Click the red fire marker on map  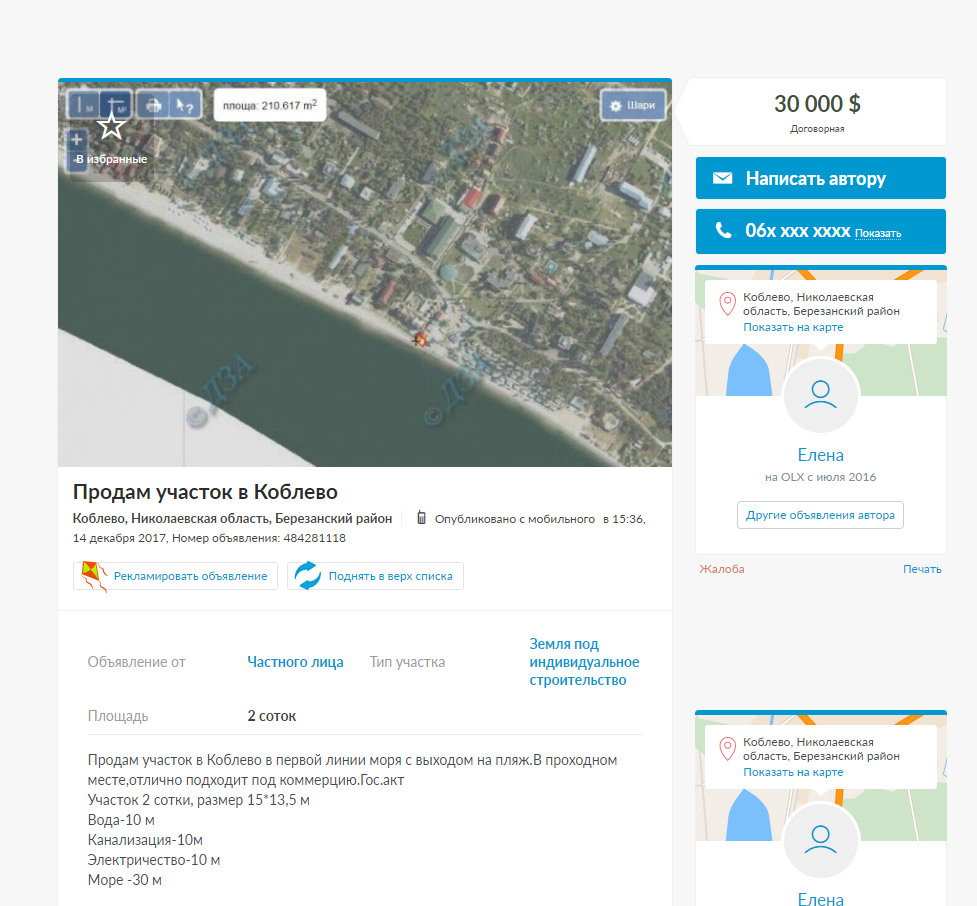pos(421,339)
